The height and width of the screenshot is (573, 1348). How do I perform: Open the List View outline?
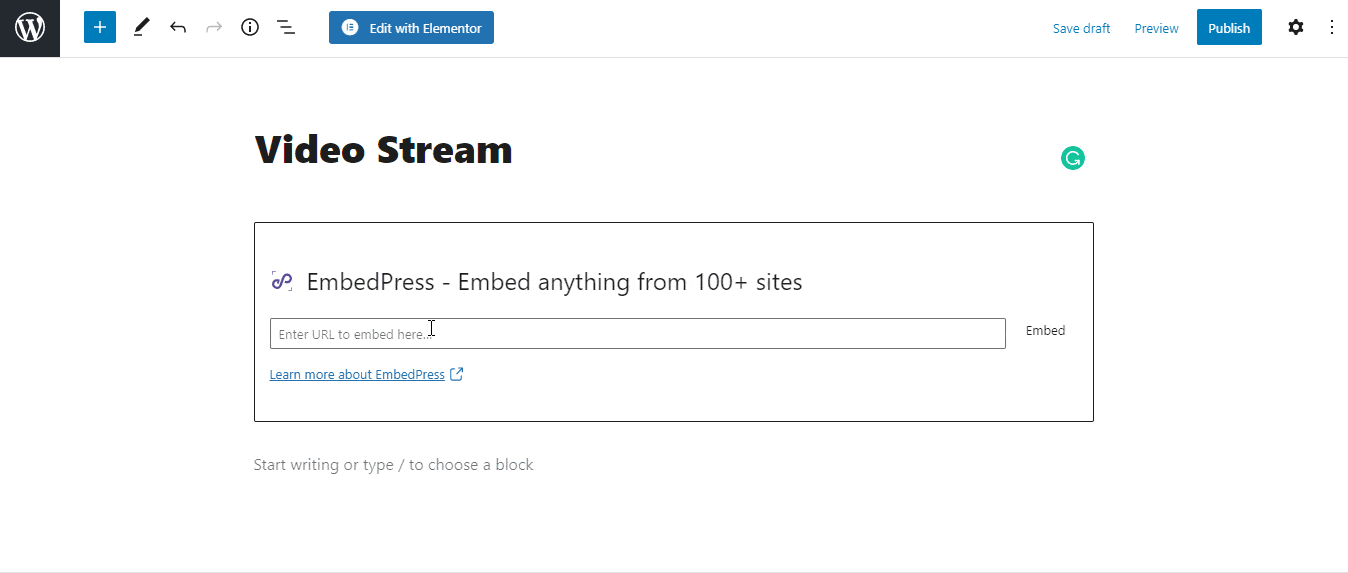[286, 28]
